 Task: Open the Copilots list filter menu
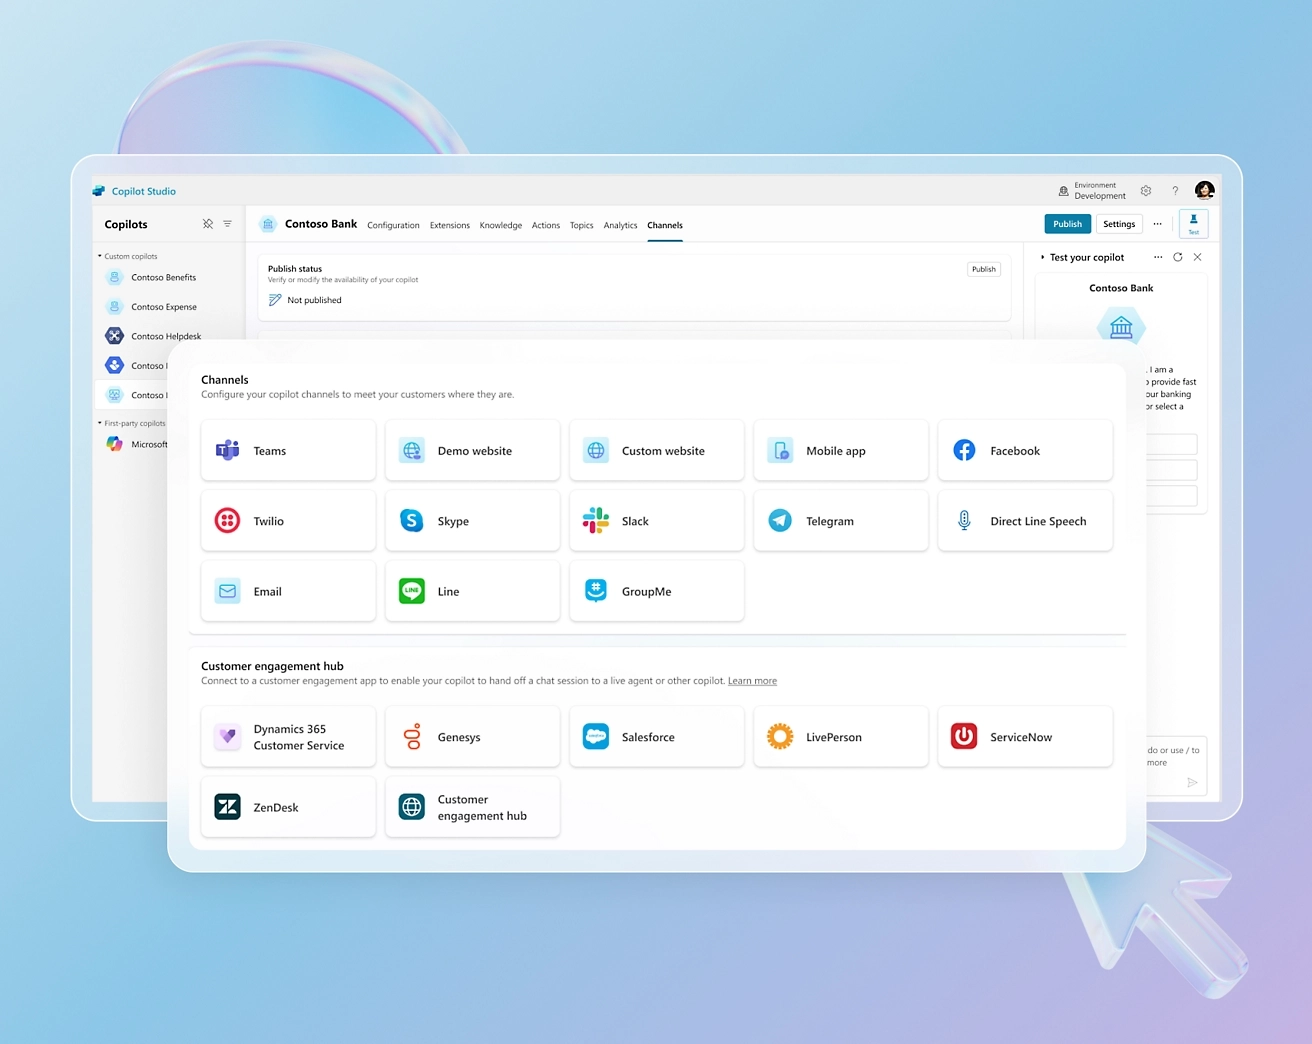pyautogui.click(x=227, y=224)
